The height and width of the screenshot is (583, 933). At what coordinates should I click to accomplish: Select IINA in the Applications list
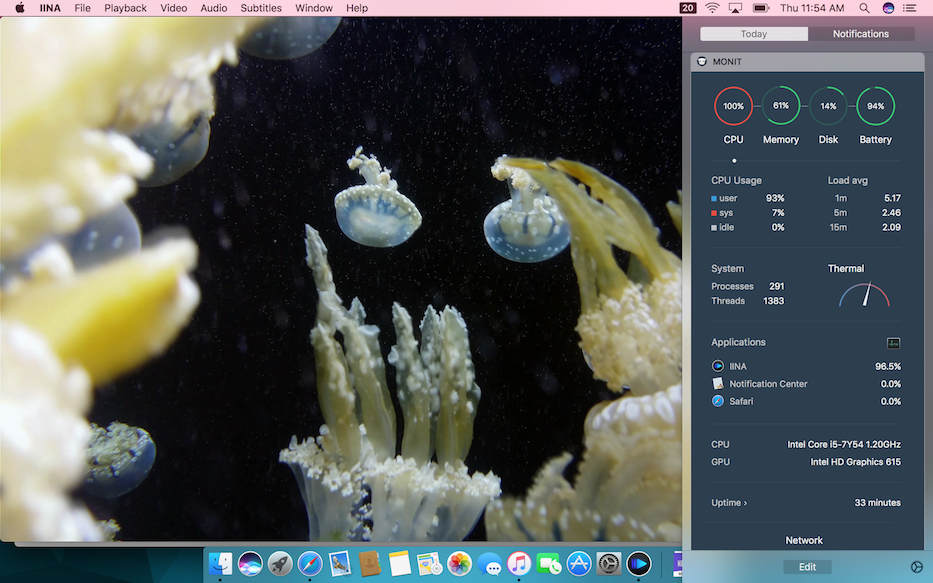[738, 367]
